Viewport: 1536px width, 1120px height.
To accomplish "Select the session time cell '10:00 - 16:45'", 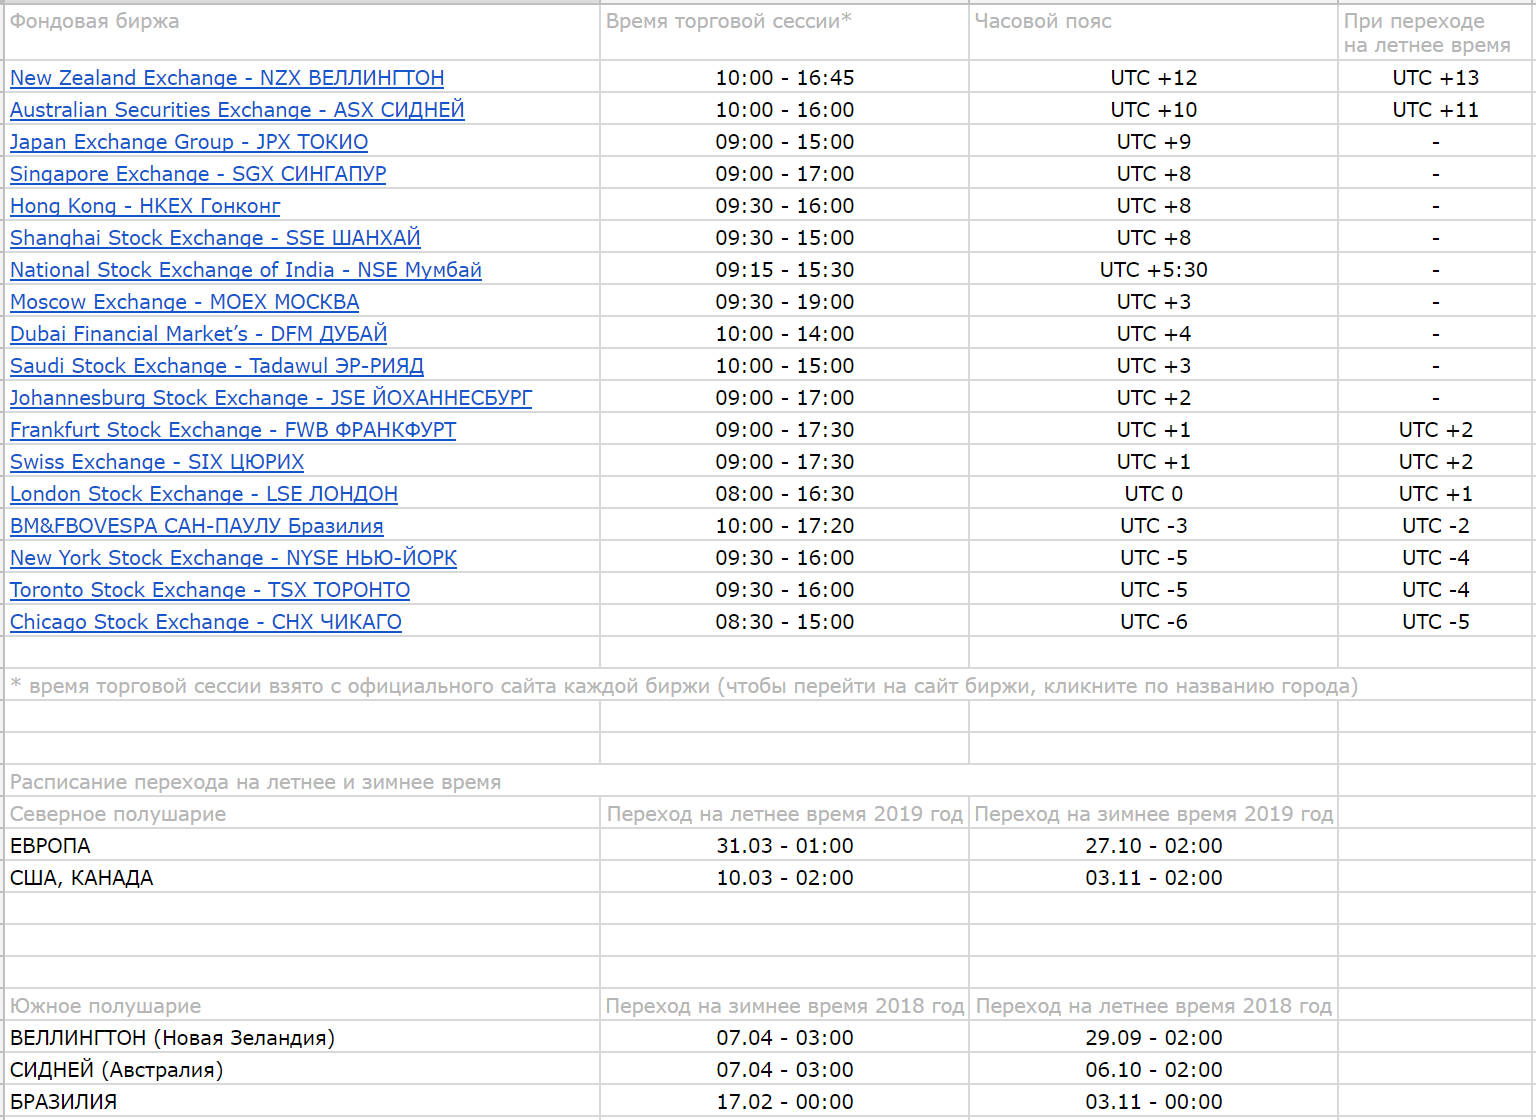I will tap(785, 78).
